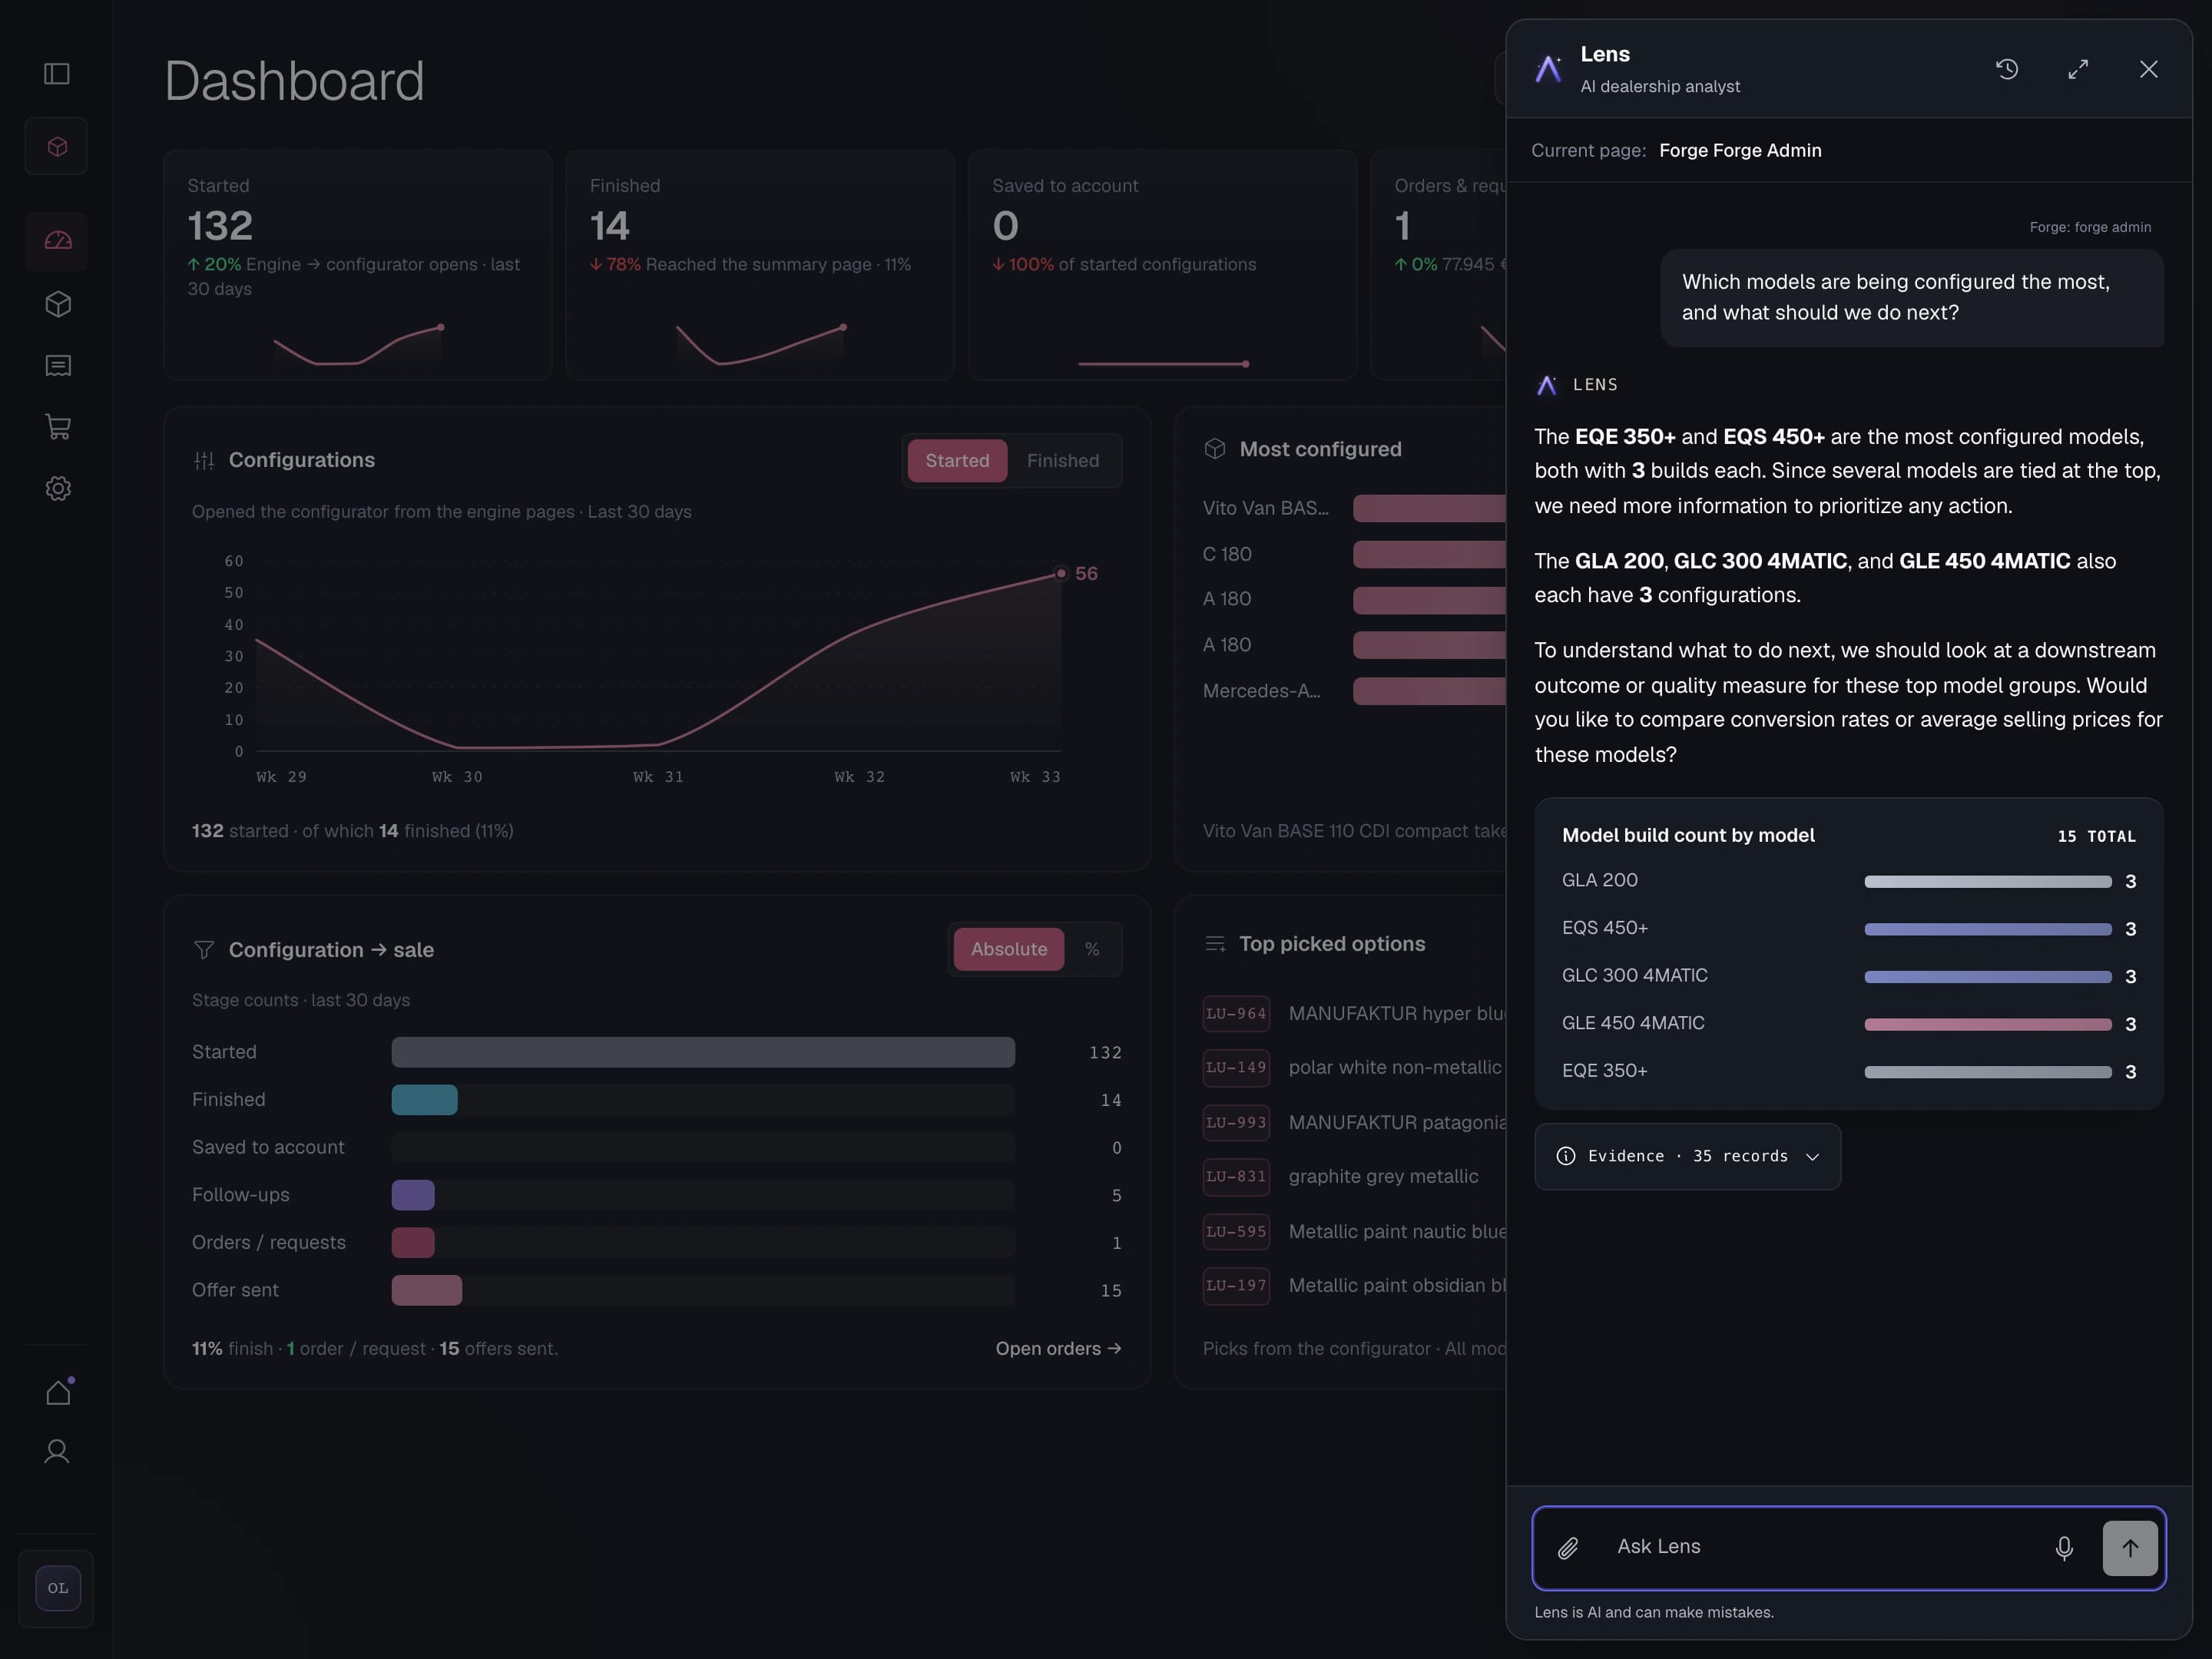
Task: Open the settings gear sidebar icon
Action: pyautogui.click(x=58, y=489)
